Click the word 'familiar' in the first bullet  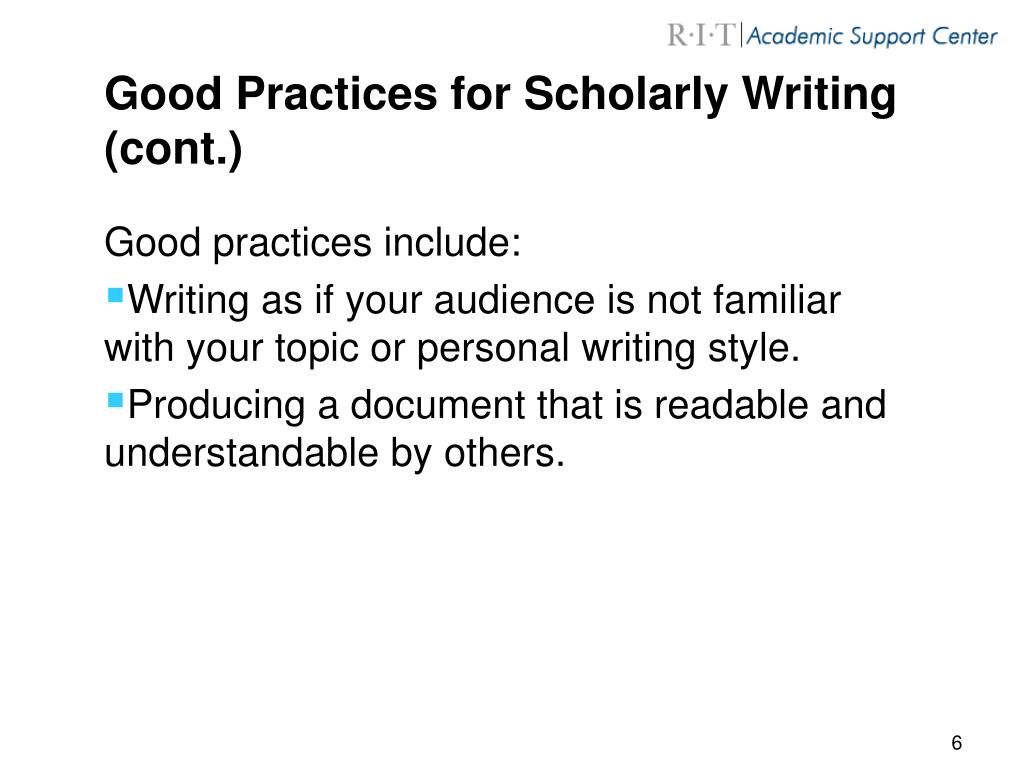(776, 301)
